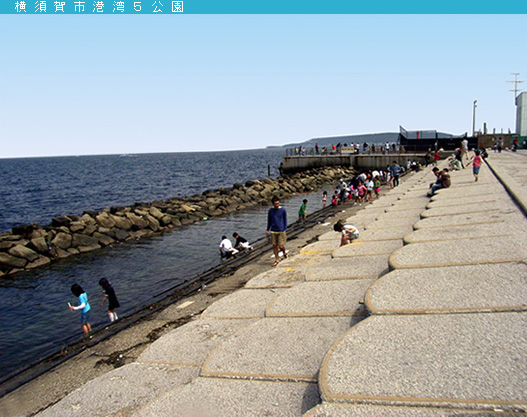The width and height of the screenshot is (527, 417).
Task: Click the girl in the dark dress wading
Action: [x=110, y=299]
